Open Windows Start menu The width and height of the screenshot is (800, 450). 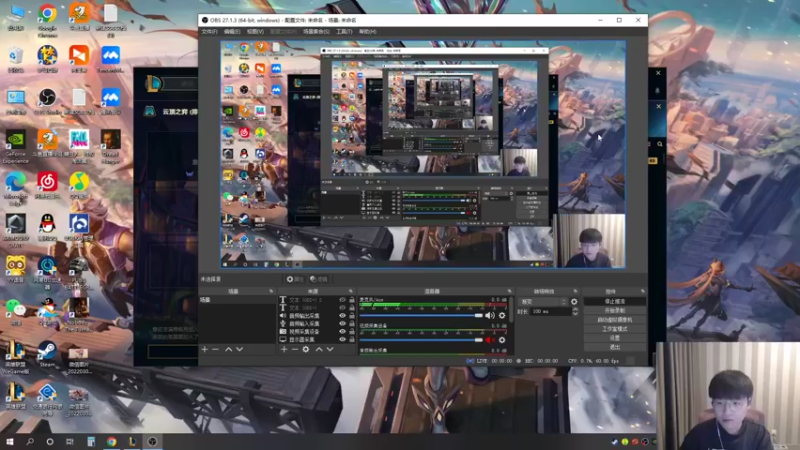coord(10,441)
